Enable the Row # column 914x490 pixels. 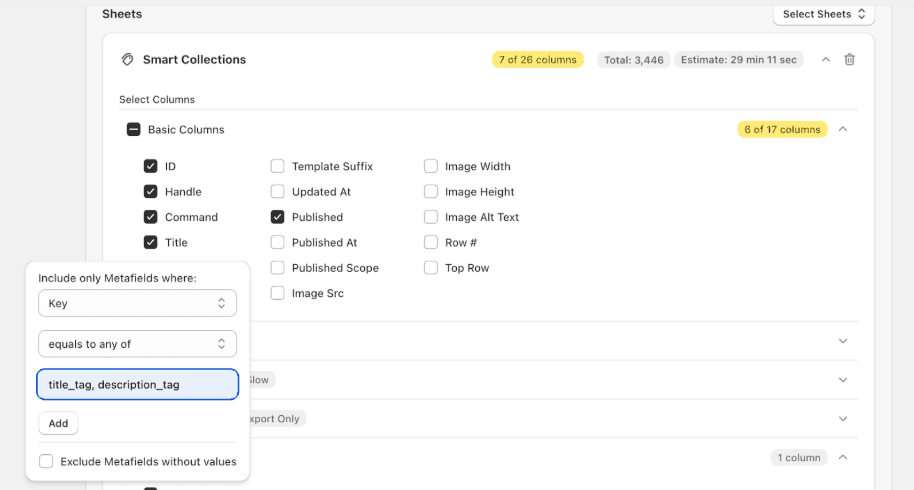coord(431,242)
